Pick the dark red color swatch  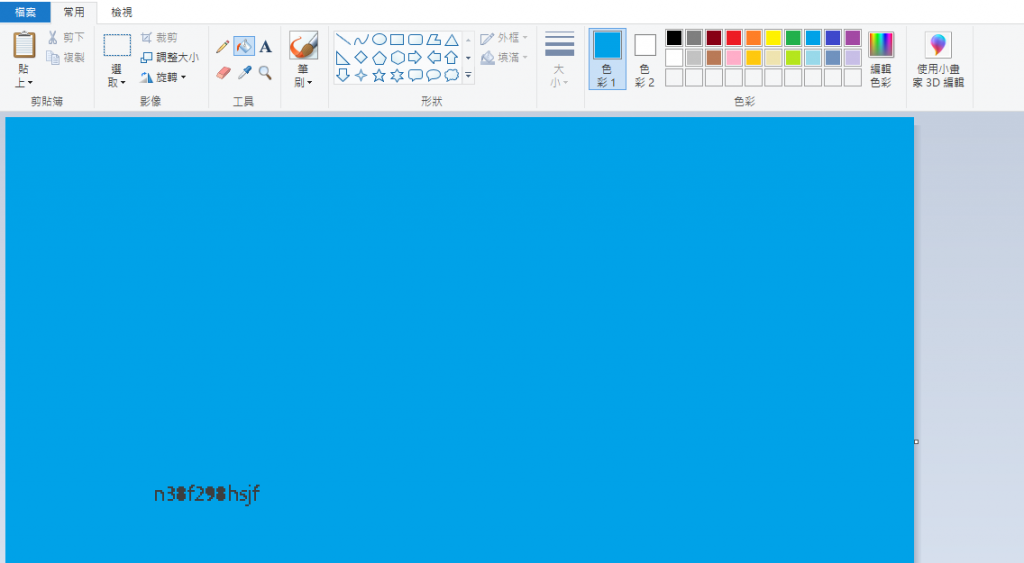(x=714, y=38)
